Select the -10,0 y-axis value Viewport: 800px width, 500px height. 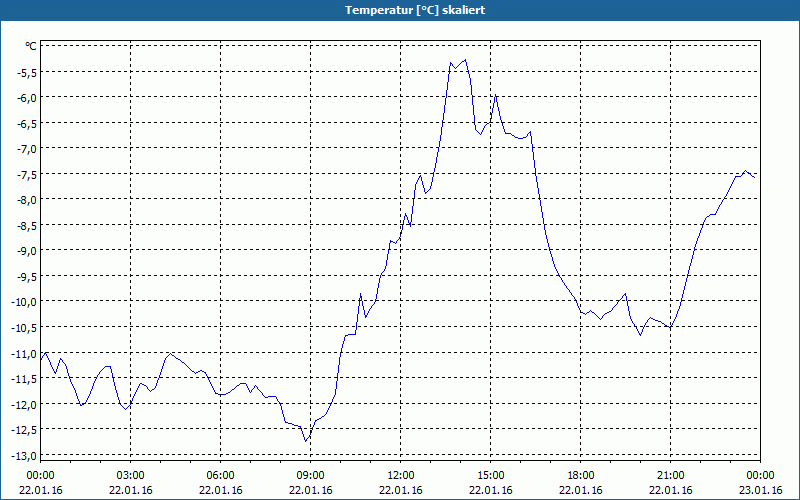[x=24, y=301]
